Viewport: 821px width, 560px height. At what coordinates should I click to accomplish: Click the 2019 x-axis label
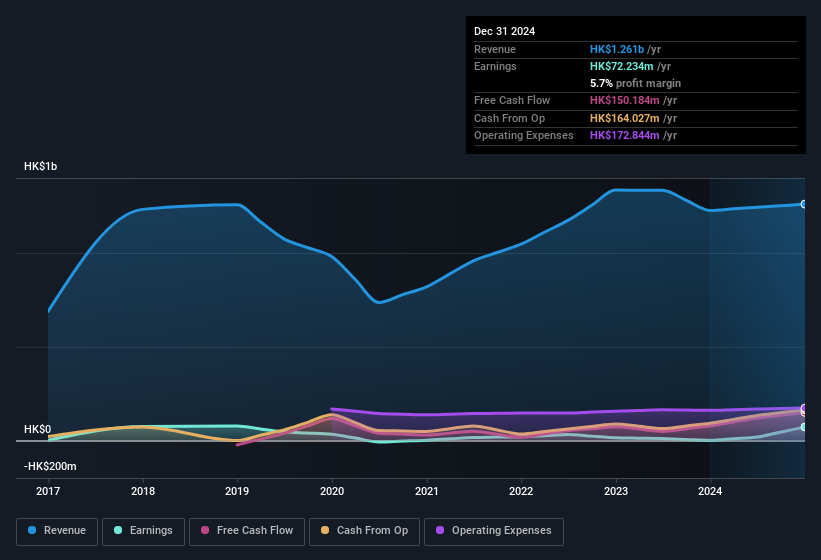[237, 491]
